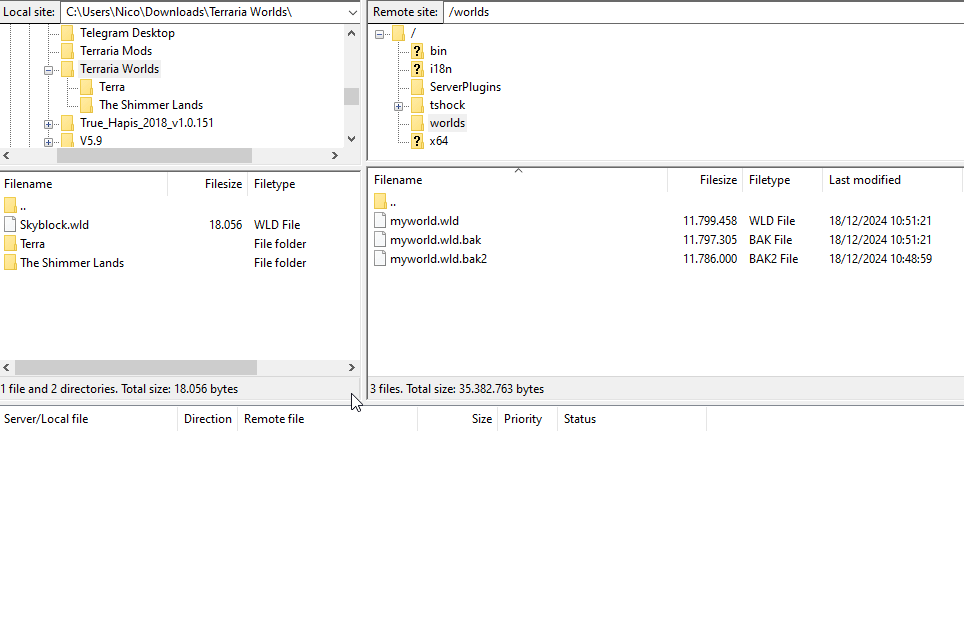964x641 pixels.
Task: Open the Terra folder in local file list
Action: coord(33,243)
